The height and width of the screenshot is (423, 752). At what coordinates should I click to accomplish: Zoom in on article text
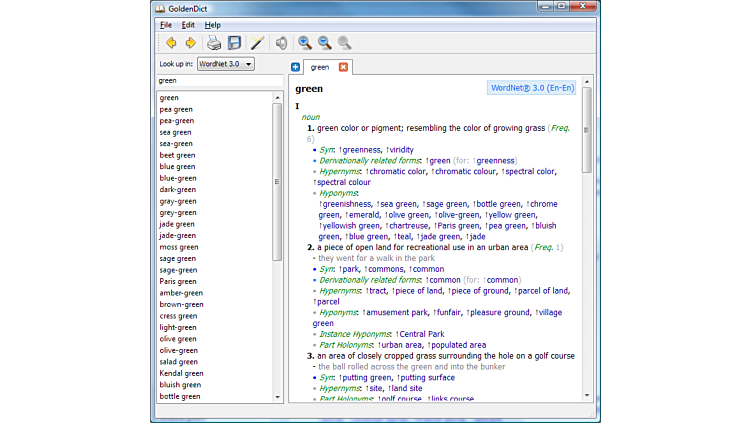[x=305, y=43]
